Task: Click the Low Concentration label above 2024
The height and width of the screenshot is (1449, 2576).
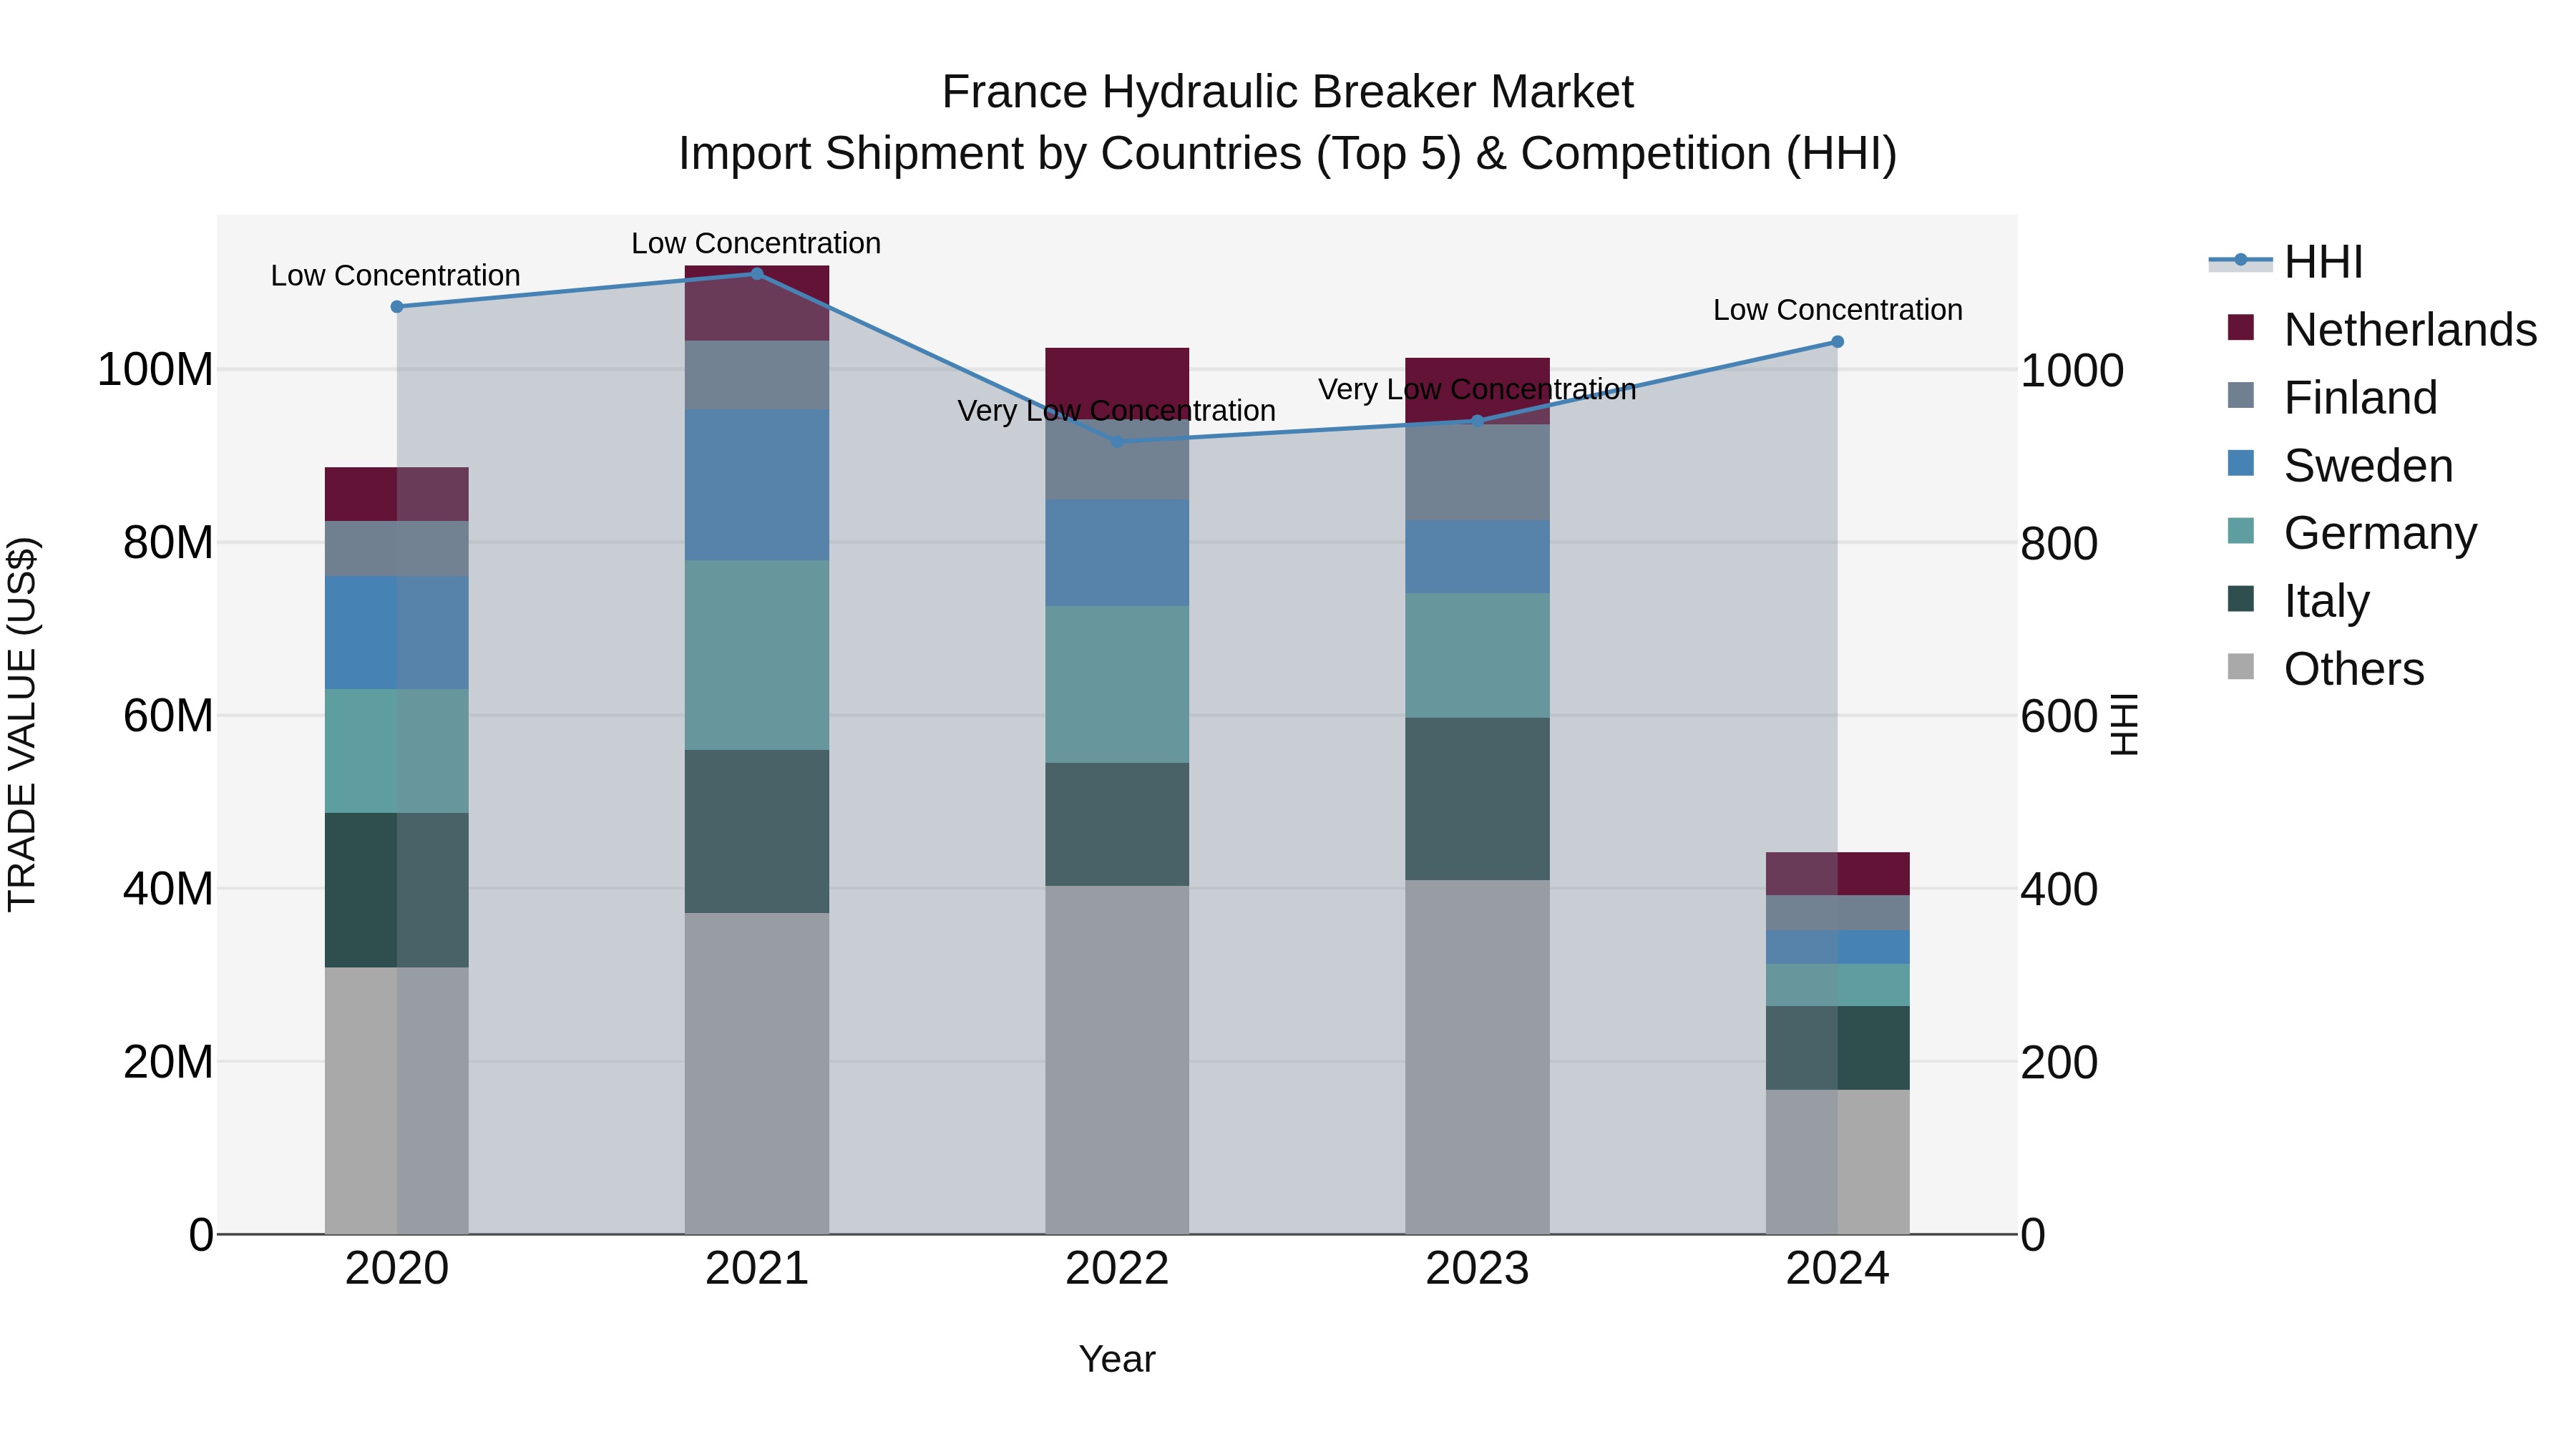Action: (1838, 310)
